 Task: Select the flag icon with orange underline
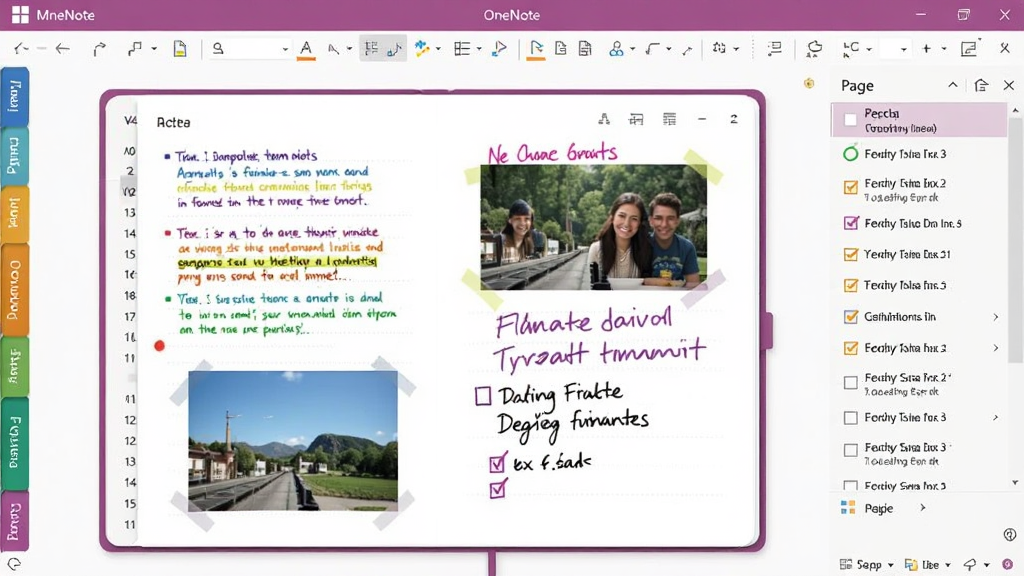pos(536,49)
